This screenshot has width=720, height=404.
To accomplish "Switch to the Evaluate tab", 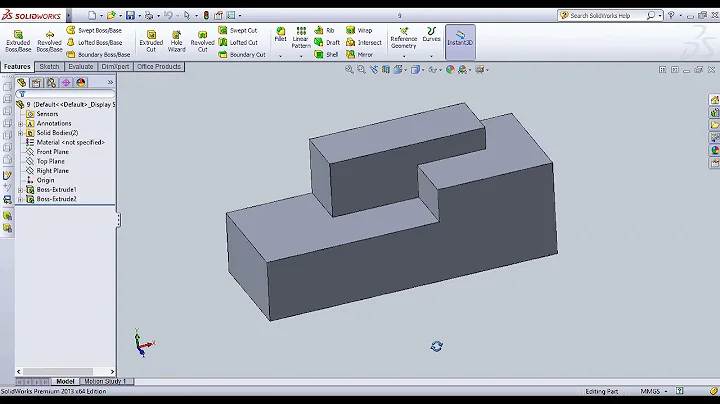I will [x=81, y=67].
